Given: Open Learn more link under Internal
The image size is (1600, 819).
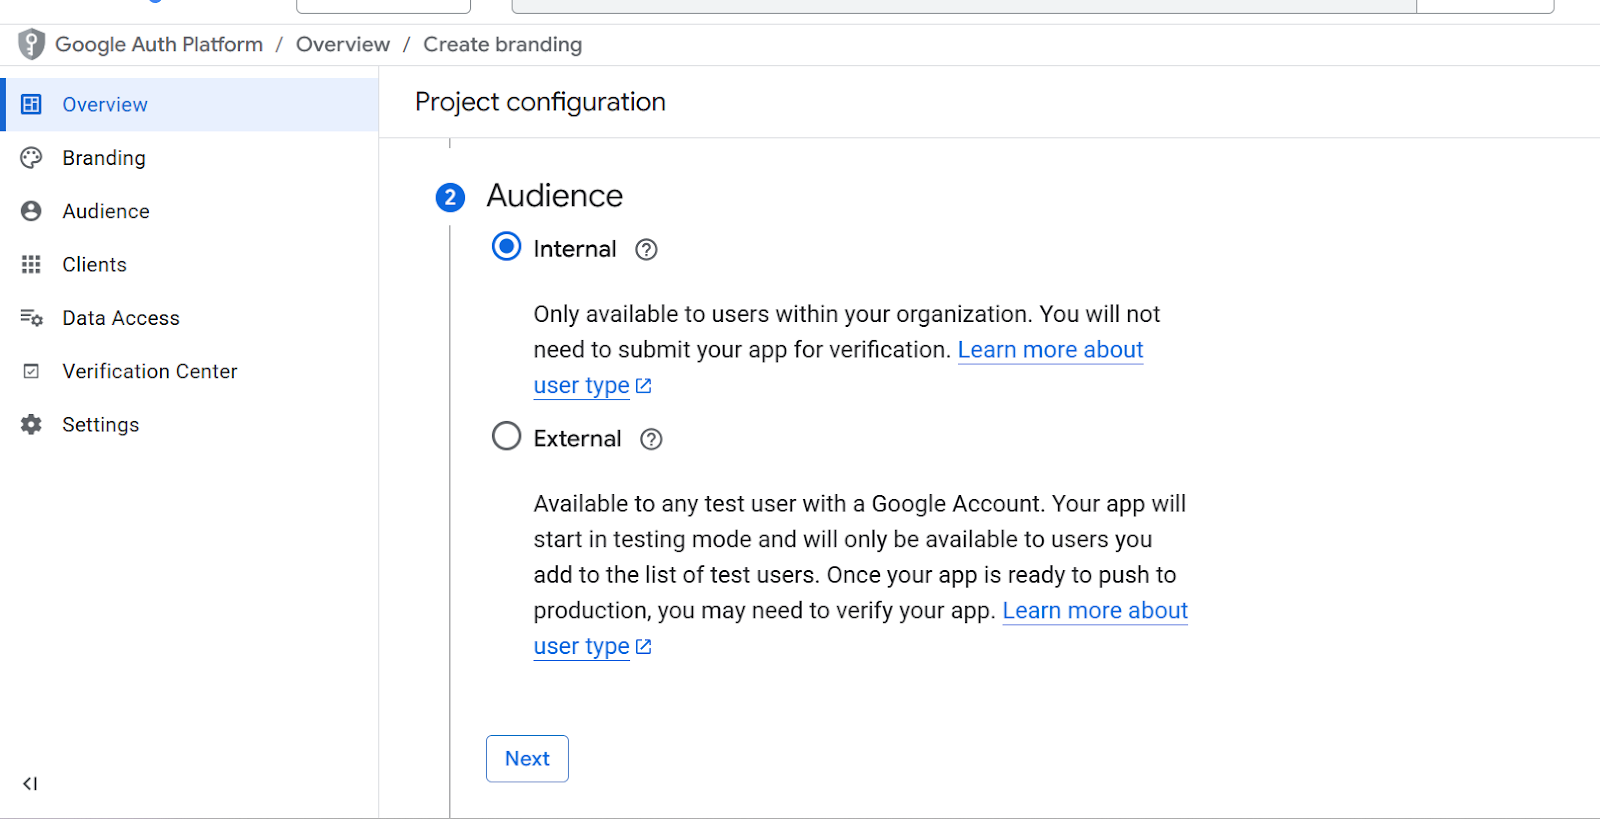Looking at the screenshot, I should (1050, 350).
